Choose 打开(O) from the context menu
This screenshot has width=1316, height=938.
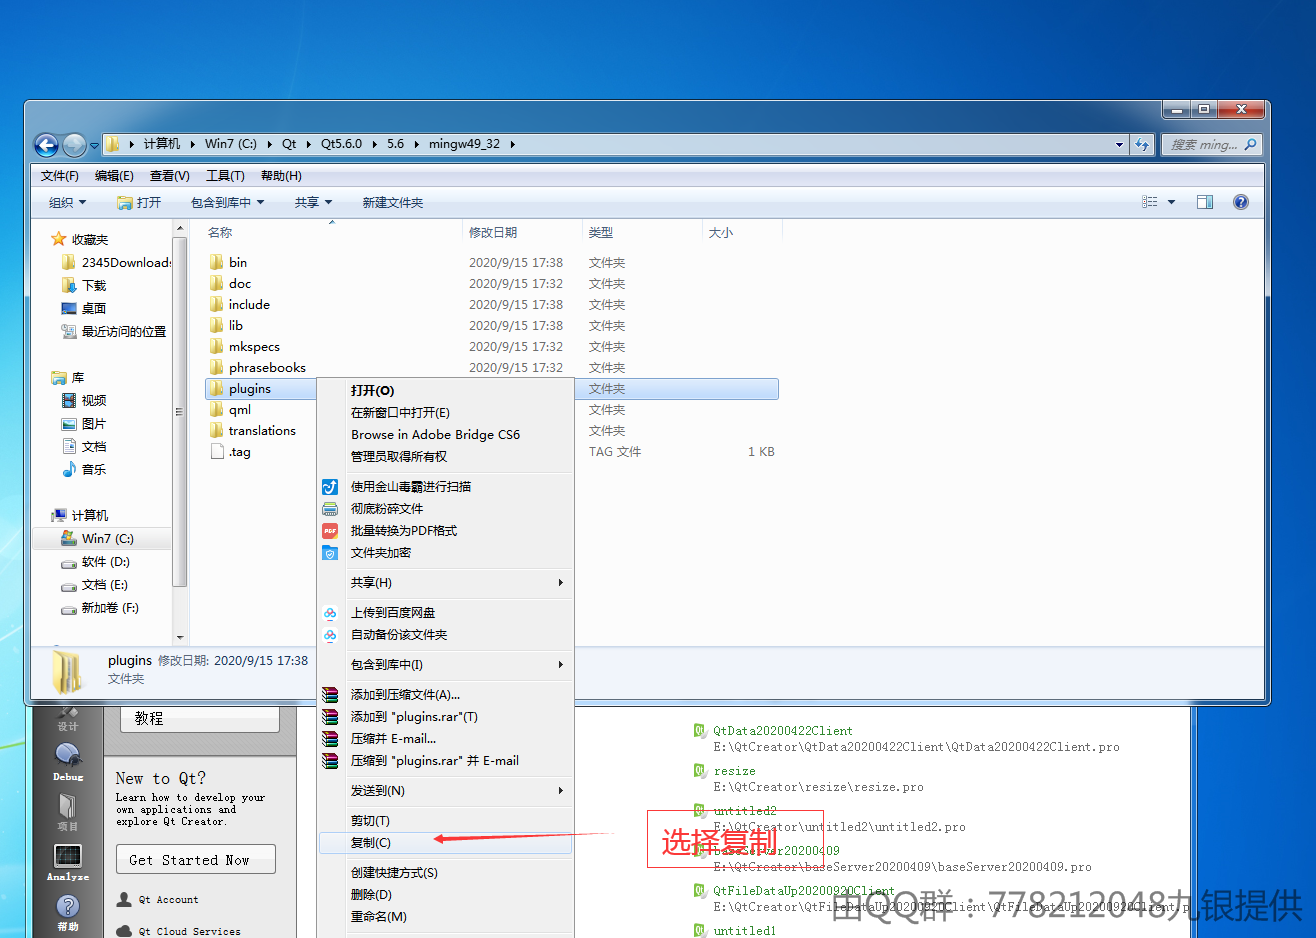(446, 391)
